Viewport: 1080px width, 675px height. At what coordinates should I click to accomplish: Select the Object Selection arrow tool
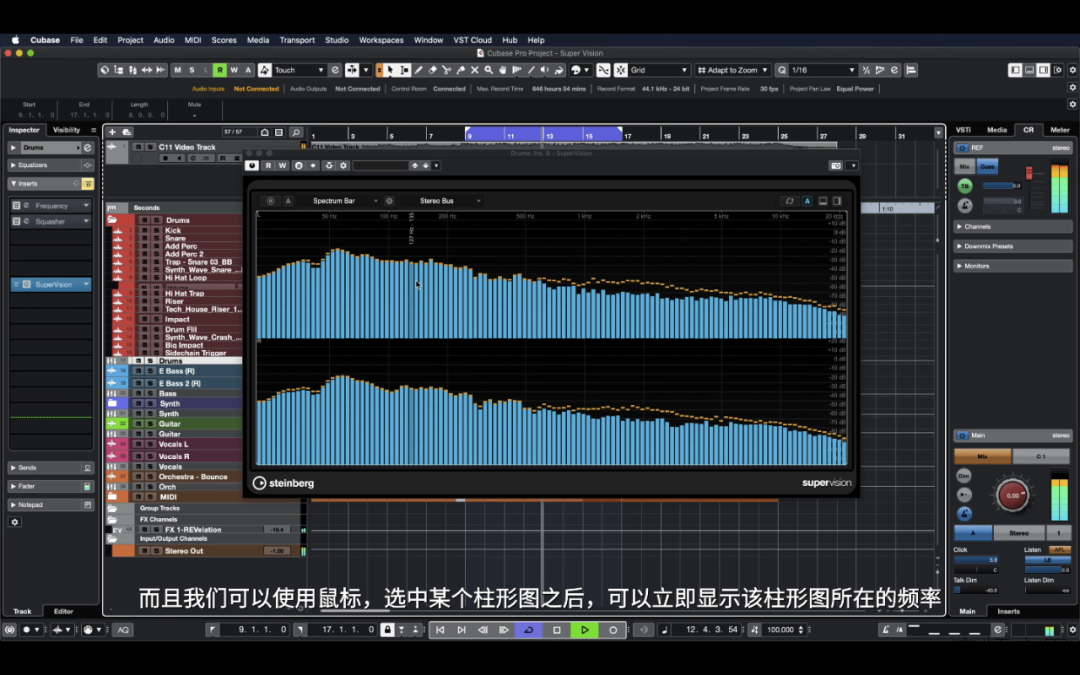tap(391, 70)
